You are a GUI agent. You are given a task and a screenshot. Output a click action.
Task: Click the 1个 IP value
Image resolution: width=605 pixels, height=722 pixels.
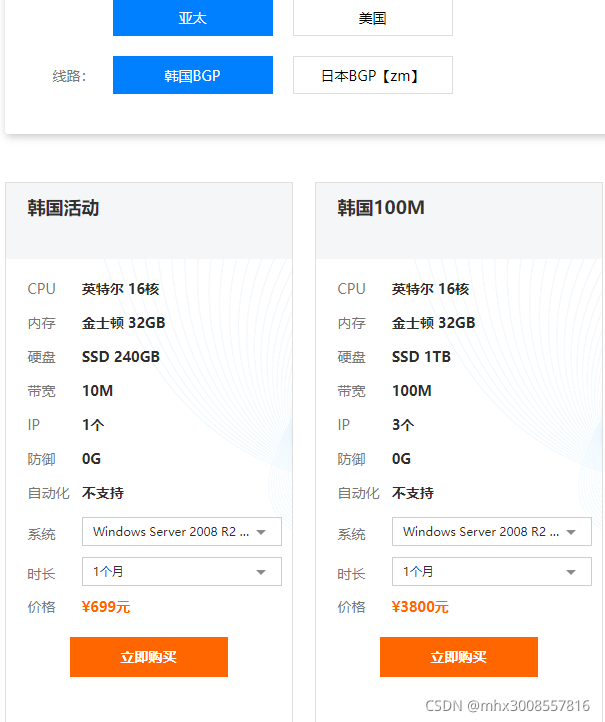pyautogui.click(x=93, y=425)
